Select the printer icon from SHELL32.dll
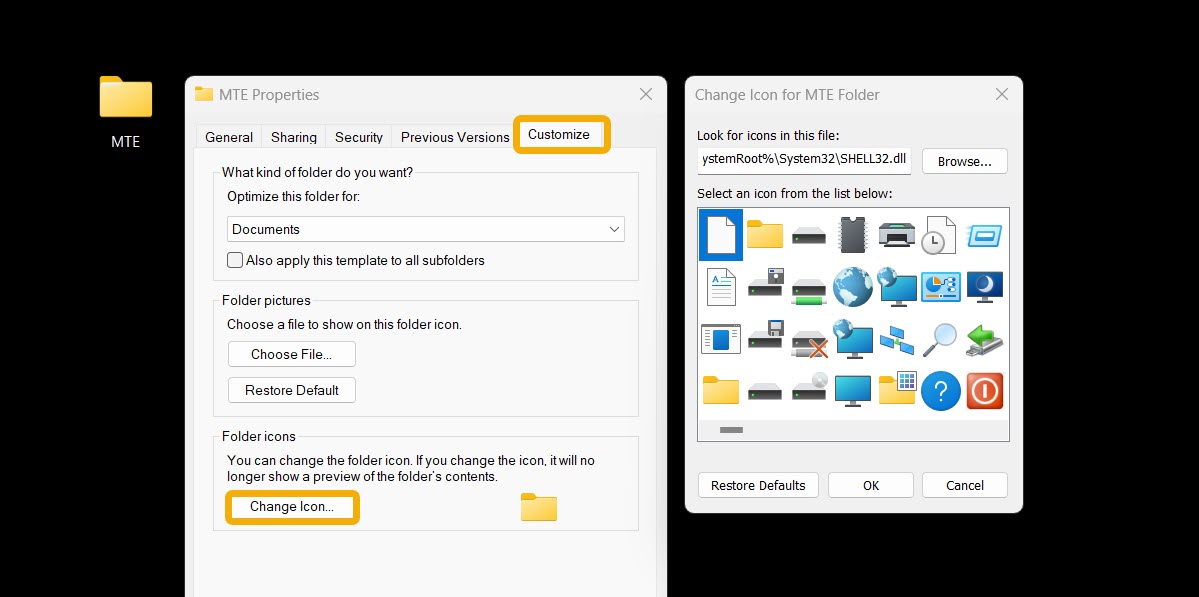This screenshot has height=597, width=1199. (x=896, y=234)
